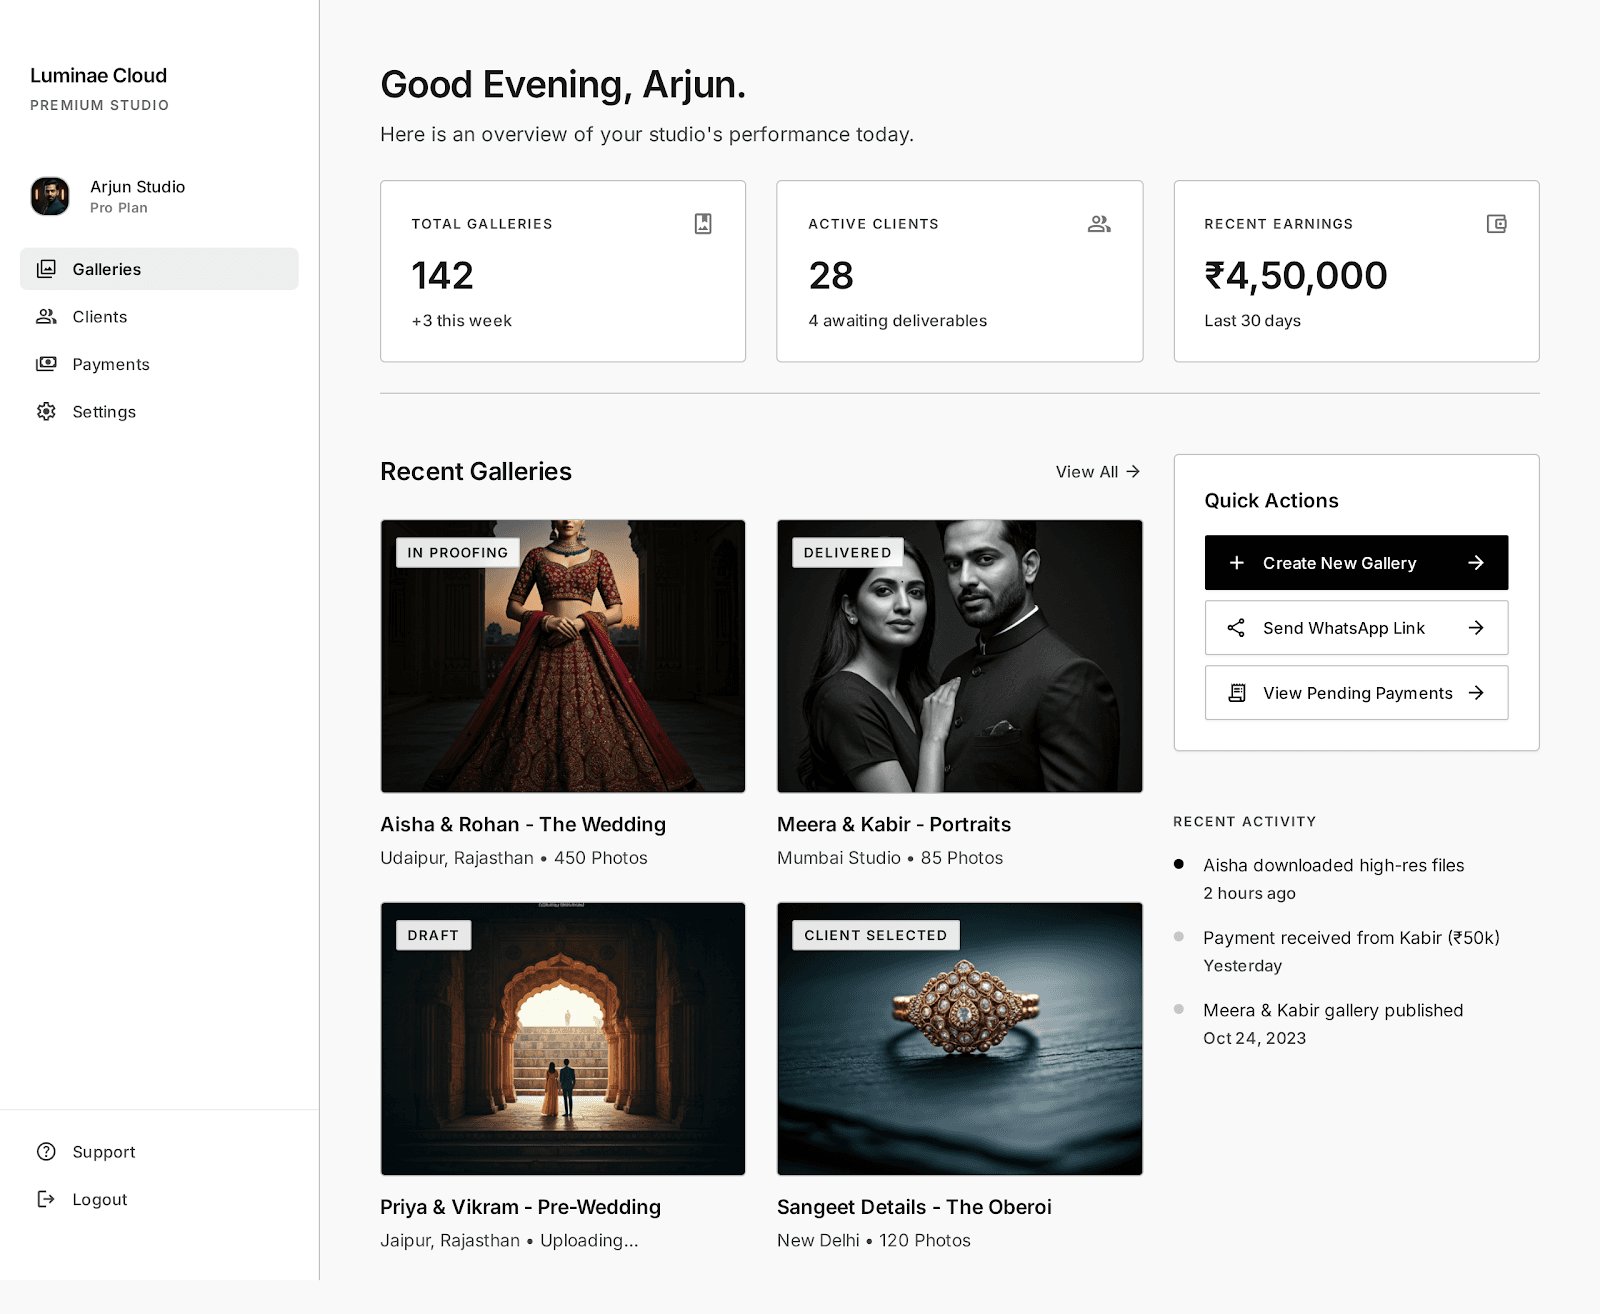Click the DELIVERED status badge

coord(848,553)
